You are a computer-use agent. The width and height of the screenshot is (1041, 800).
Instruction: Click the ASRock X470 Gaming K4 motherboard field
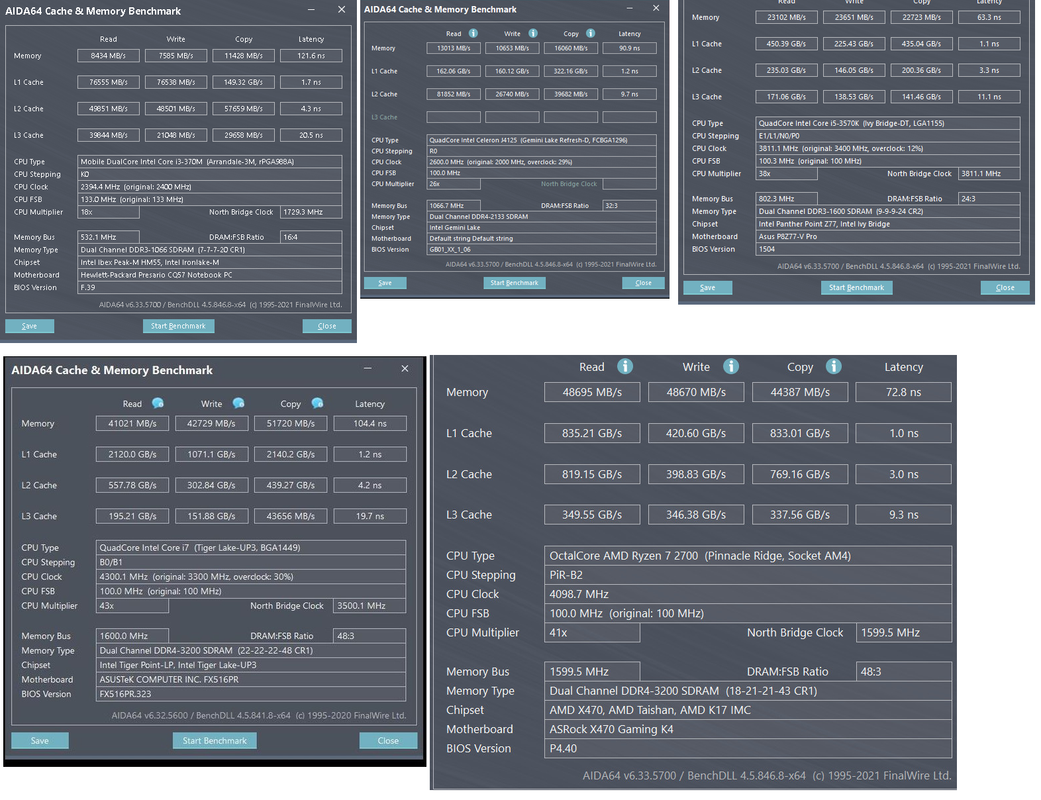tap(748, 729)
